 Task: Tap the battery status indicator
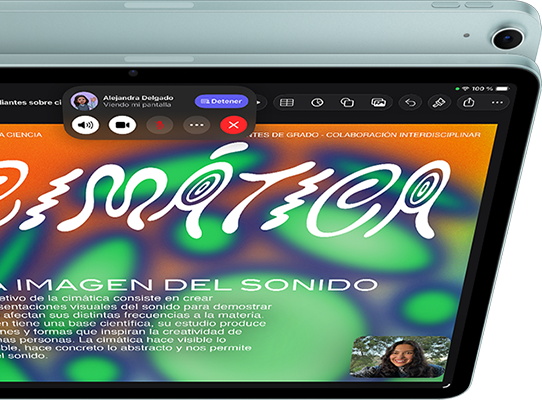503,89
